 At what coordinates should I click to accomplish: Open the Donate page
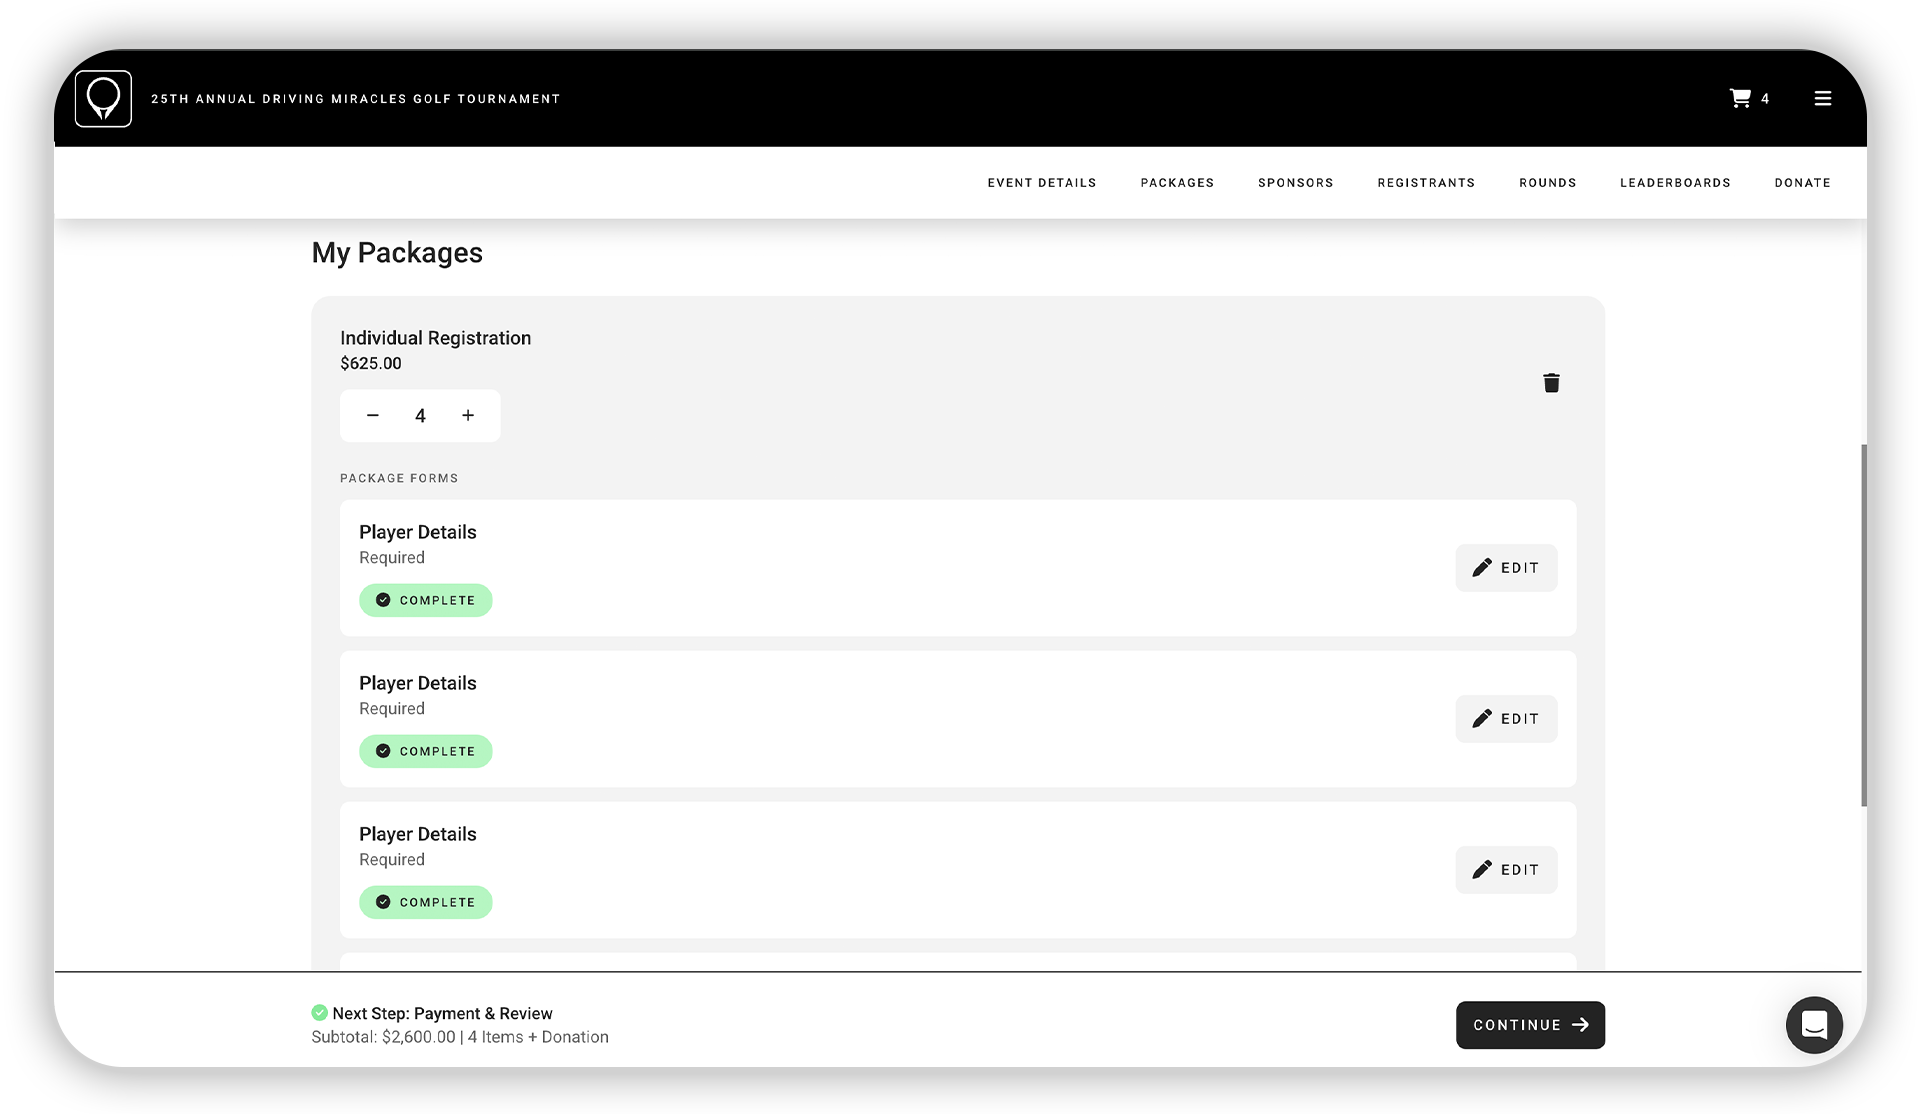(1802, 182)
